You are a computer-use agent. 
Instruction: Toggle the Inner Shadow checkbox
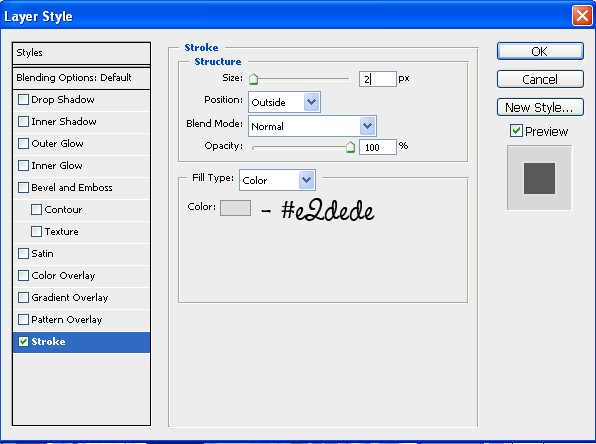(23, 122)
